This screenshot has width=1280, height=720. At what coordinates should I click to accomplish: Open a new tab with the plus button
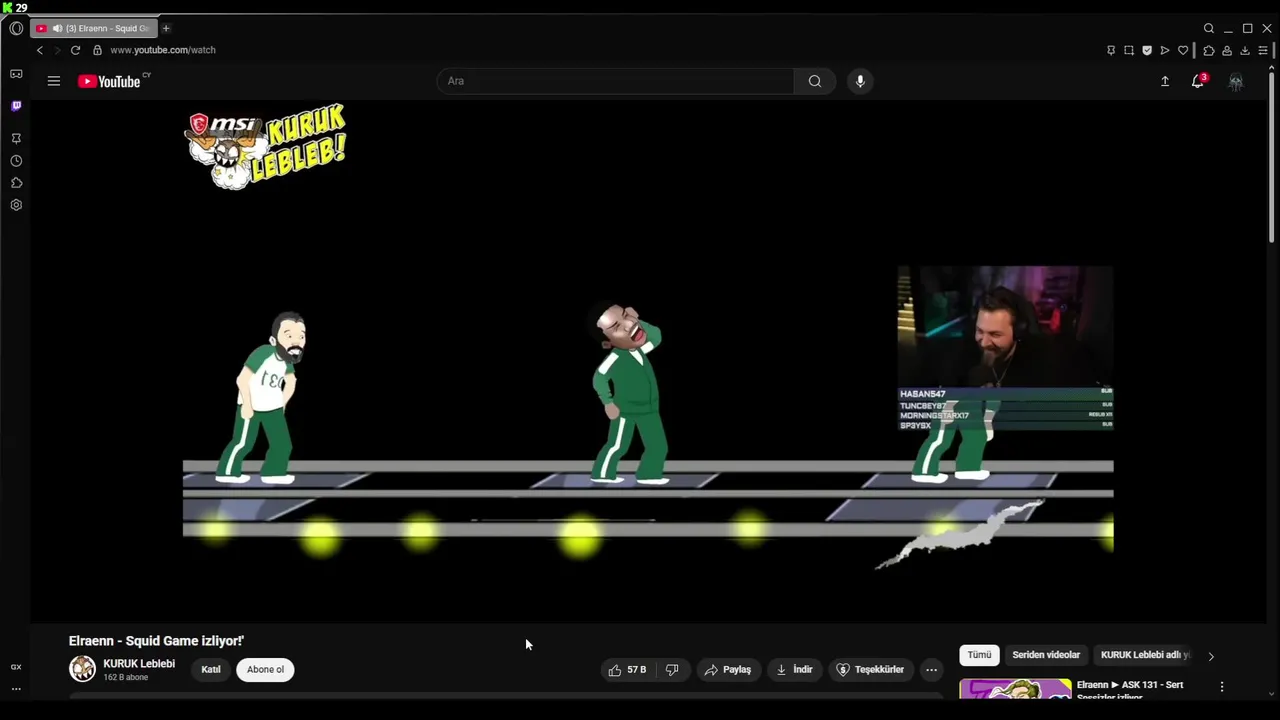coord(166,28)
